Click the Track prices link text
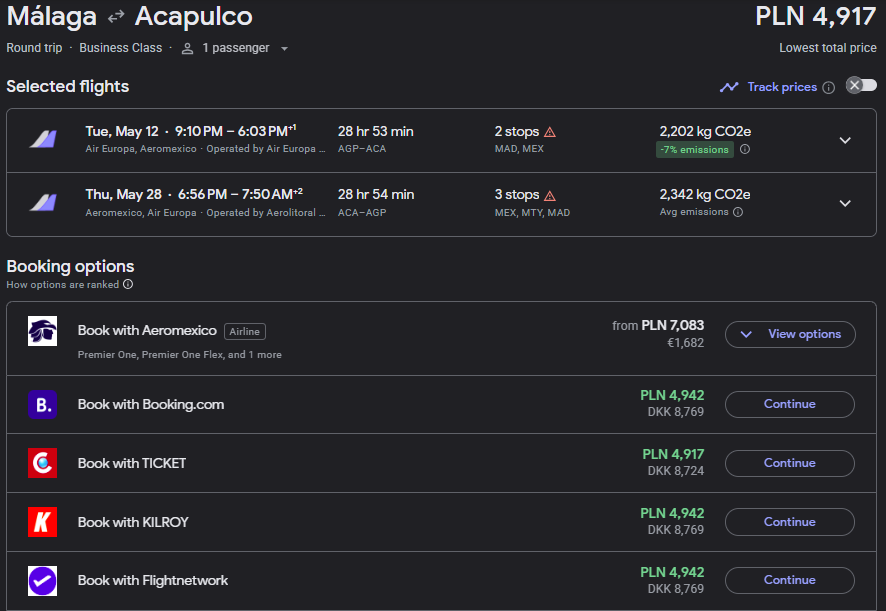886x611 pixels. pos(782,87)
